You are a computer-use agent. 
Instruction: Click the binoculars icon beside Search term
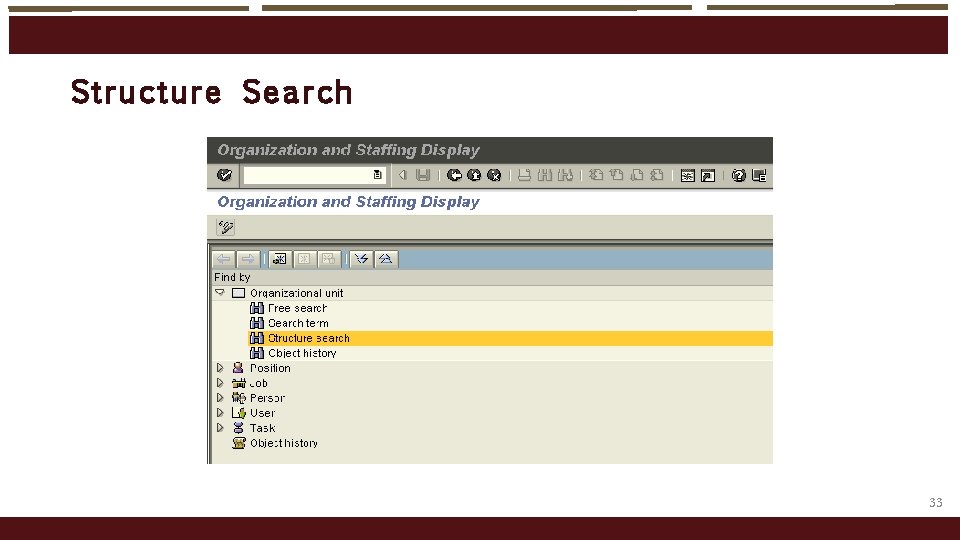(x=257, y=323)
